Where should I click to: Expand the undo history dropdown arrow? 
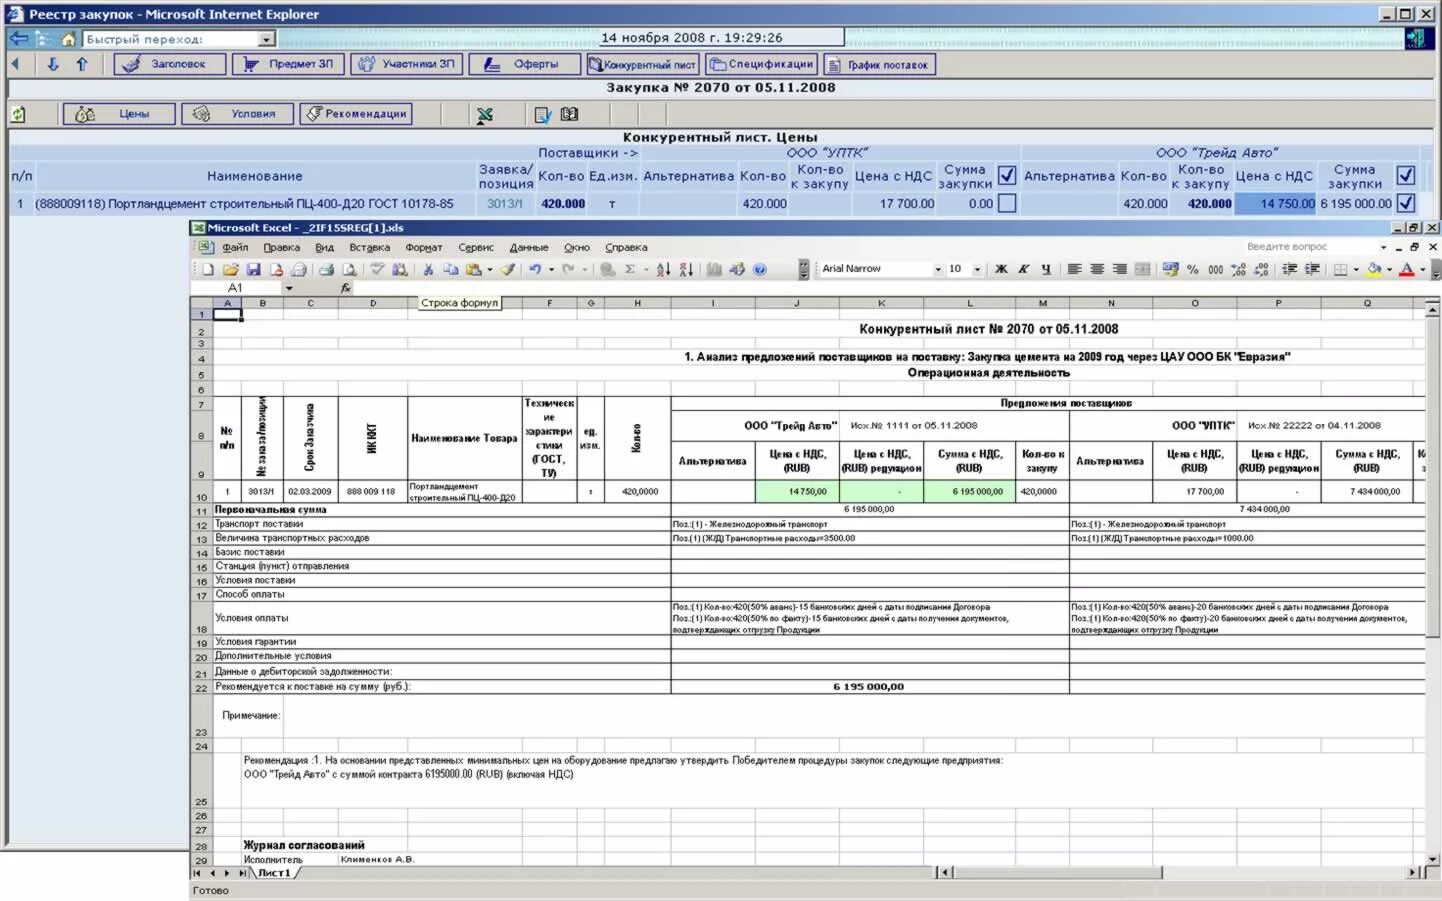coord(551,269)
